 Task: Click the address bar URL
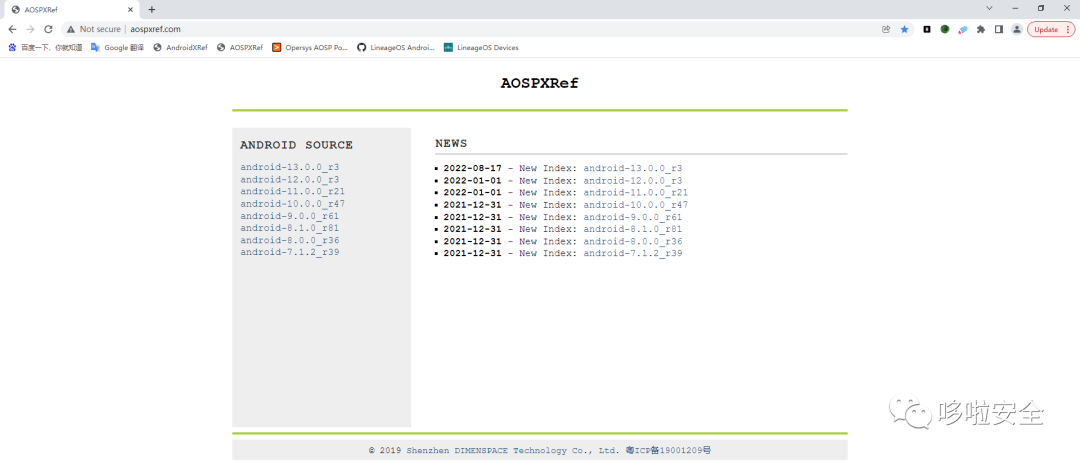tap(156, 30)
